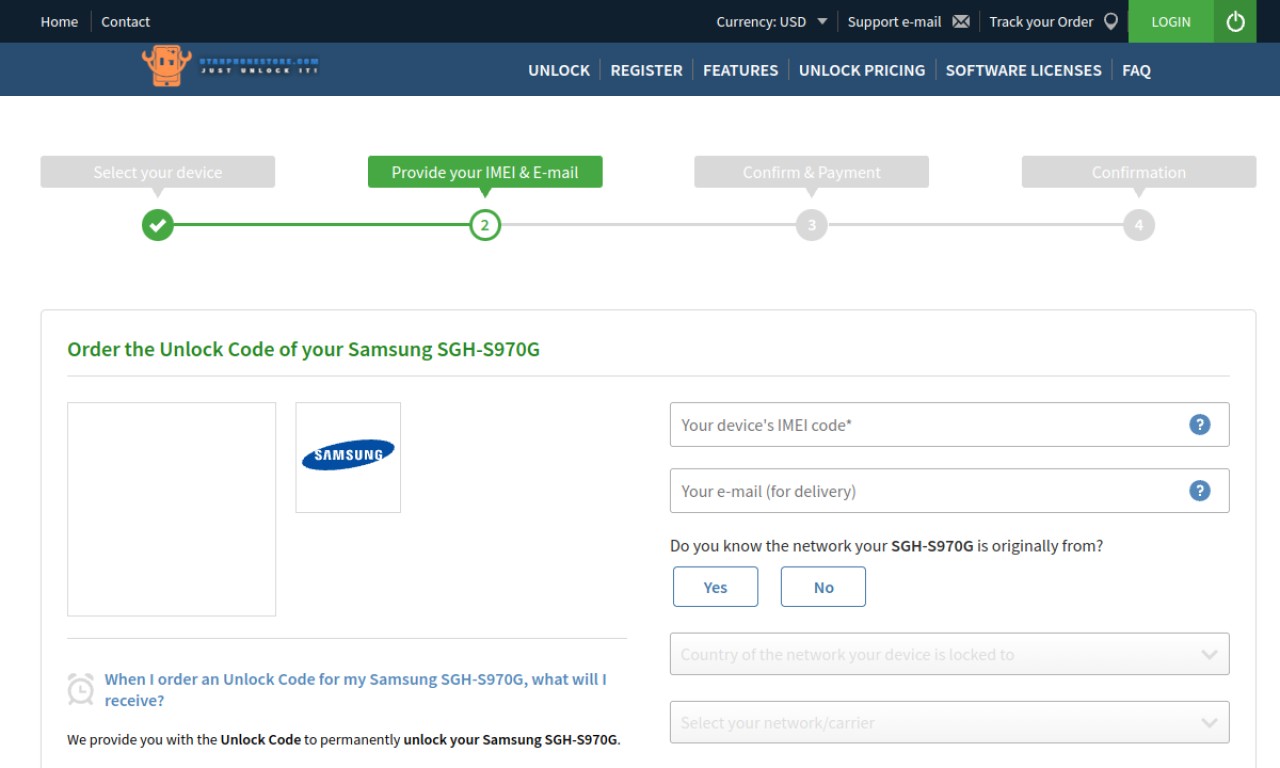Image resolution: width=1280 pixels, height=768 pixels.
Task: Click the step 3 circle in the progress bar
Action: click(812, 225)
